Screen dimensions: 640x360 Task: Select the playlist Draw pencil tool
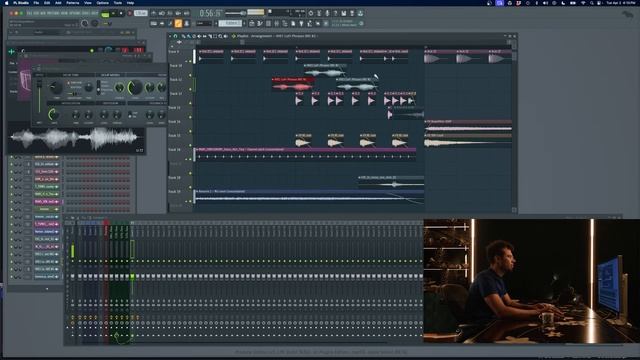click(184, 36)
